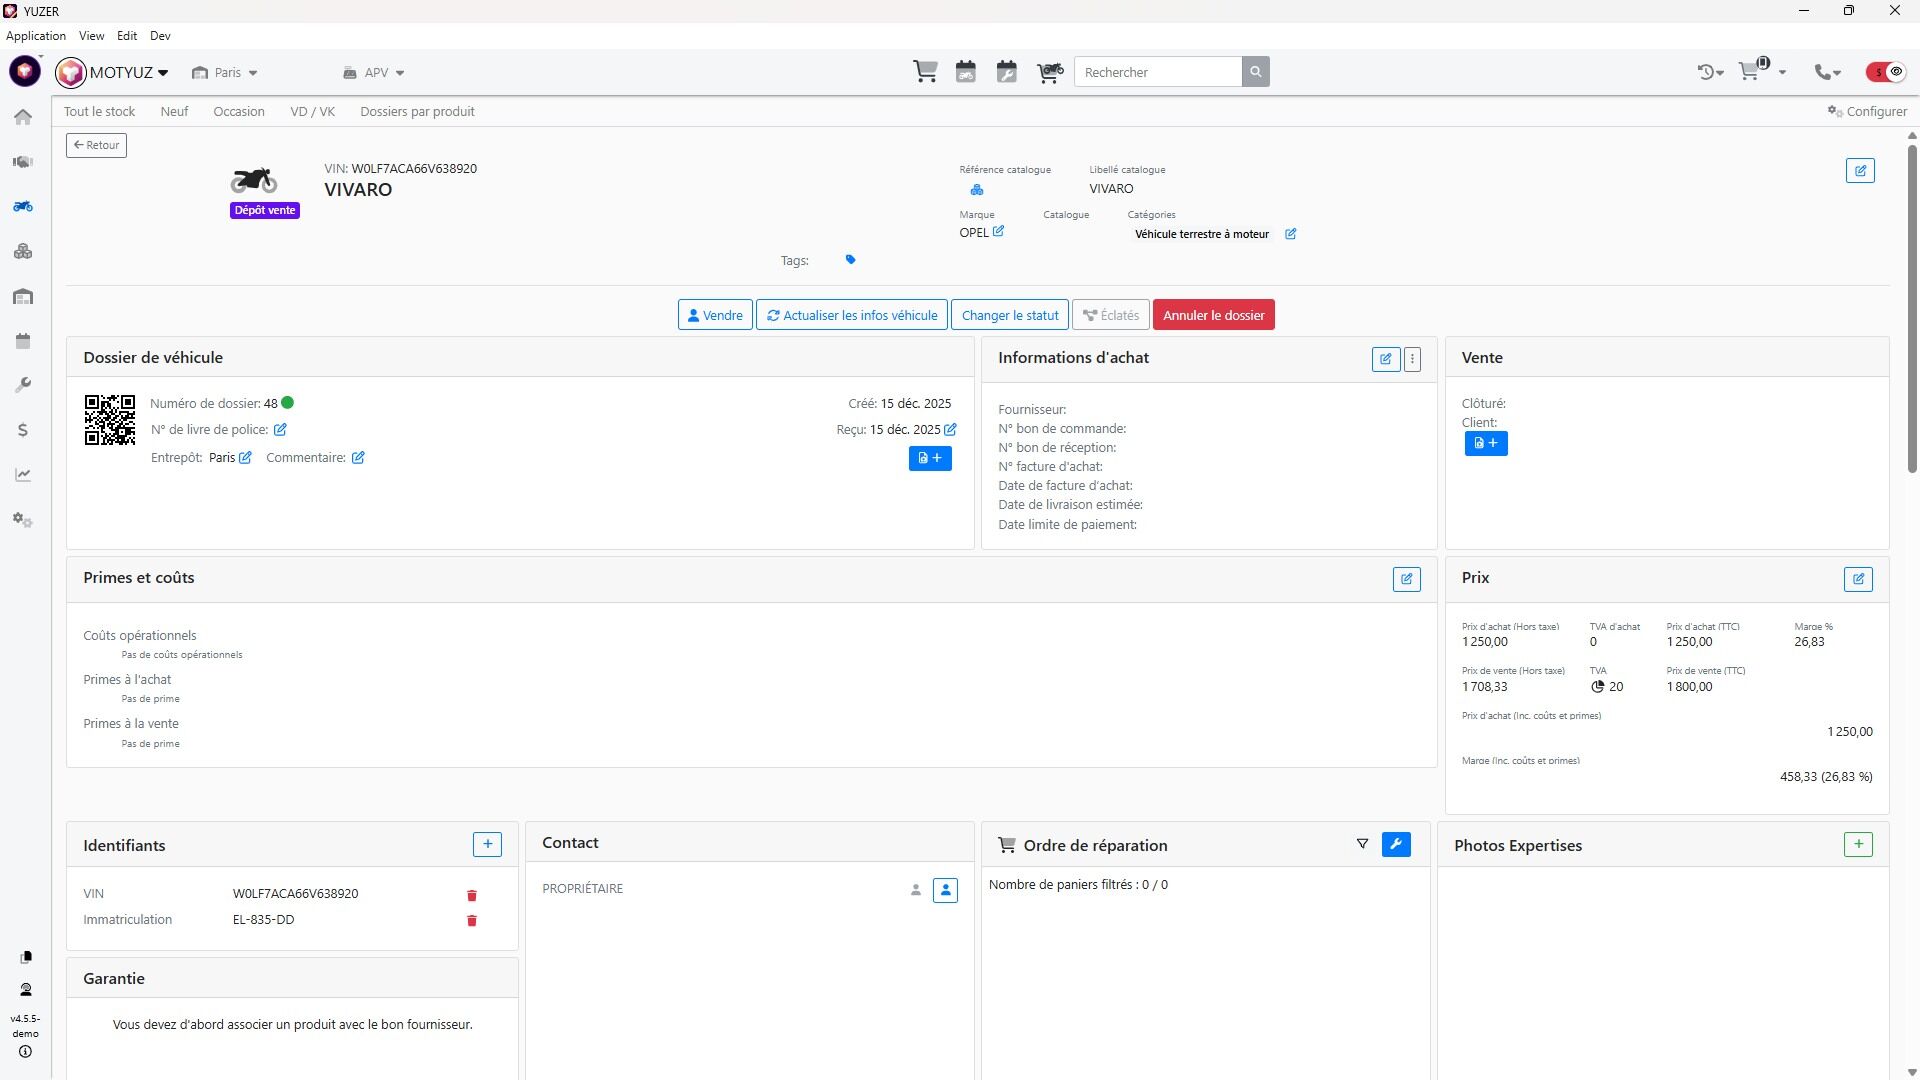This screenshot has height=1080, width=1920.
Task: Open the motorcycle stock icon in left sidebar
Action: click(x=23, y=207)
